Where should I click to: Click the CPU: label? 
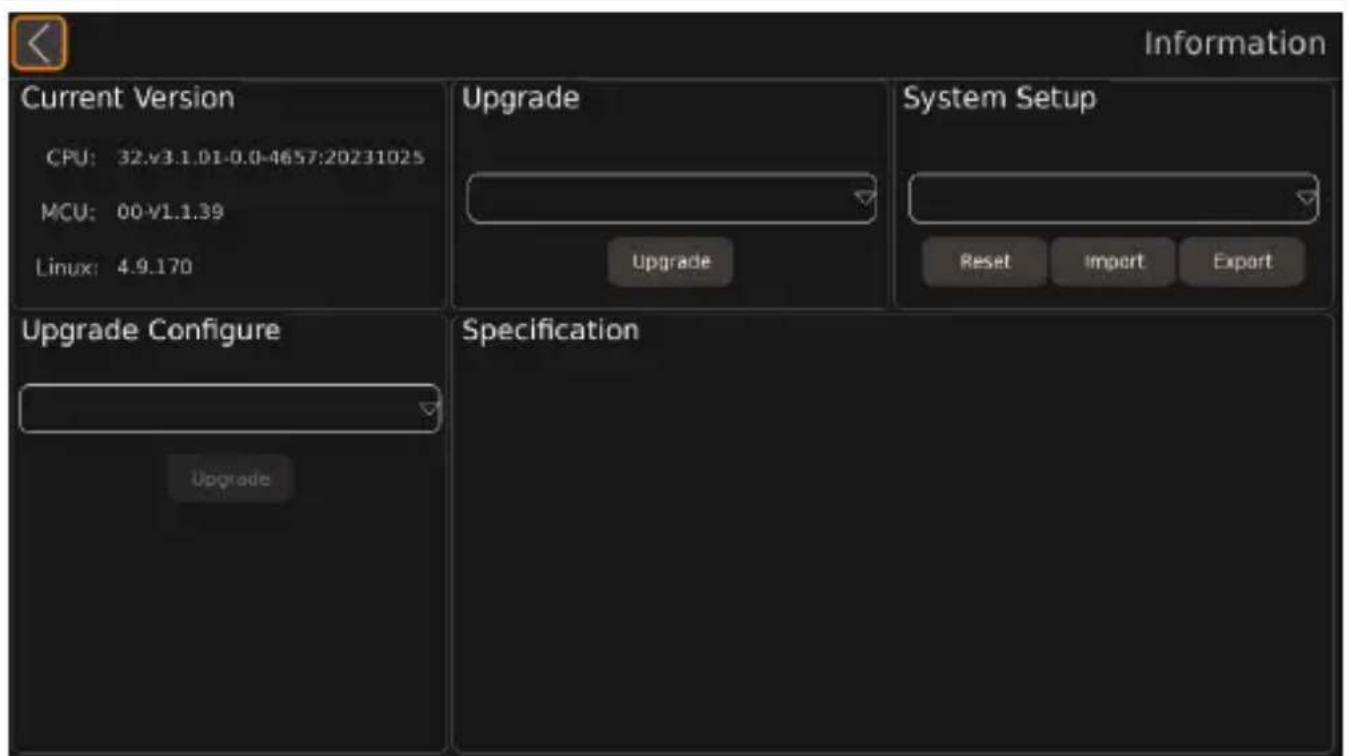pyautogui.click(x=71, y=158)
